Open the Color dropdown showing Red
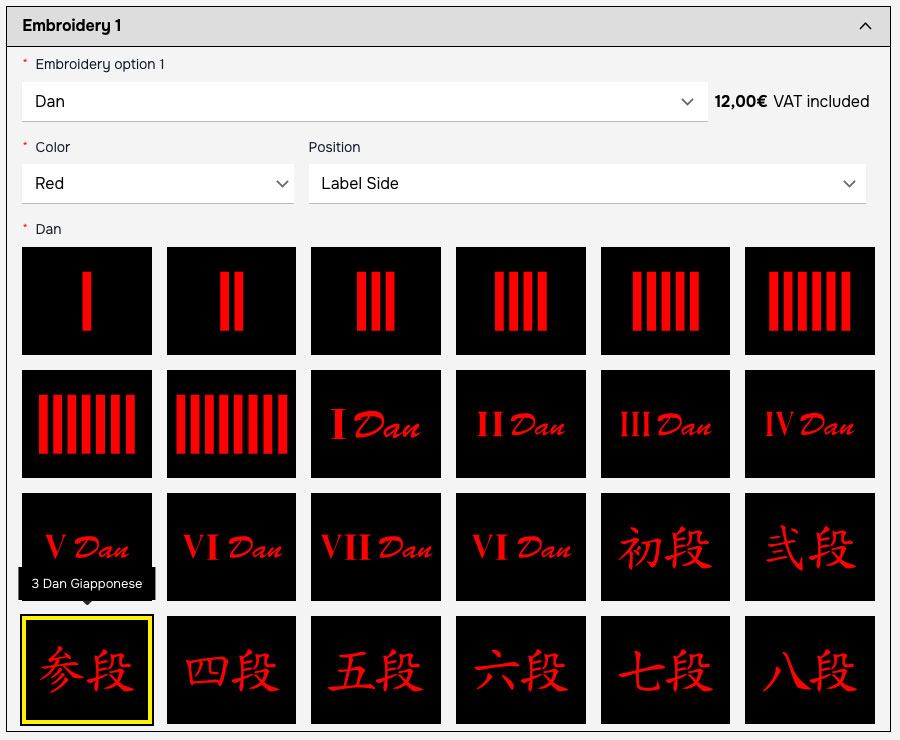This screenshot has width=900, height=740. coord(158,184)
